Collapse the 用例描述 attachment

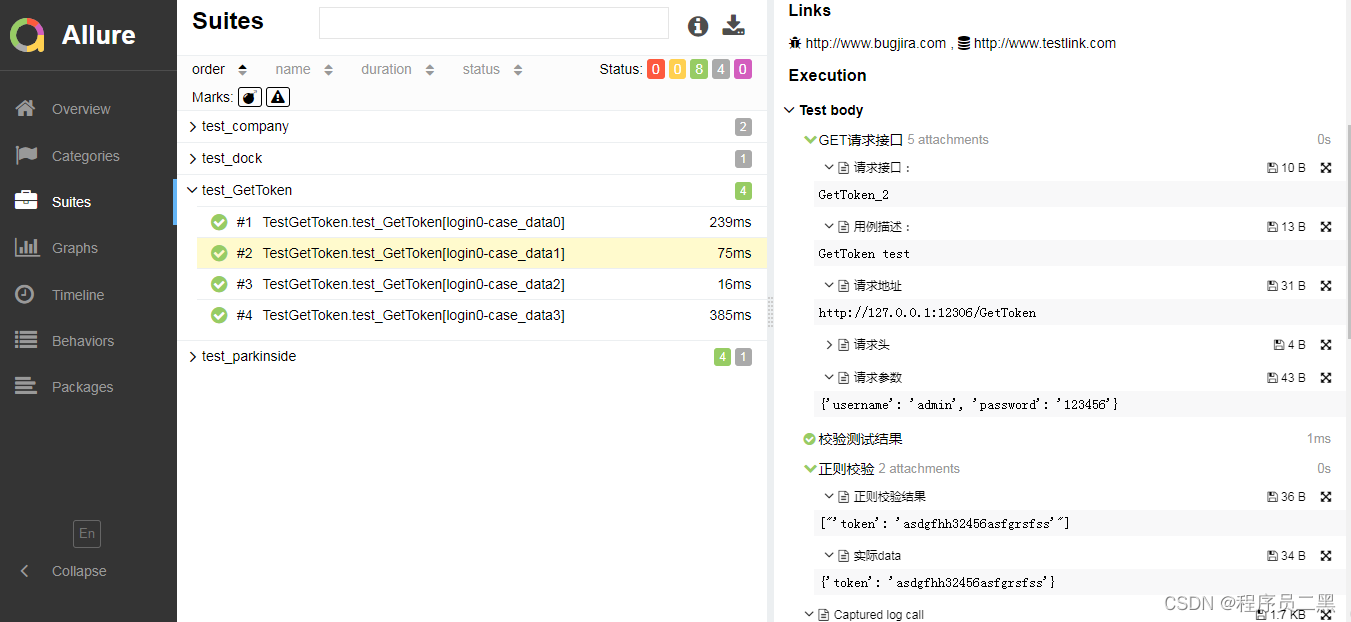tap(868, 227)
